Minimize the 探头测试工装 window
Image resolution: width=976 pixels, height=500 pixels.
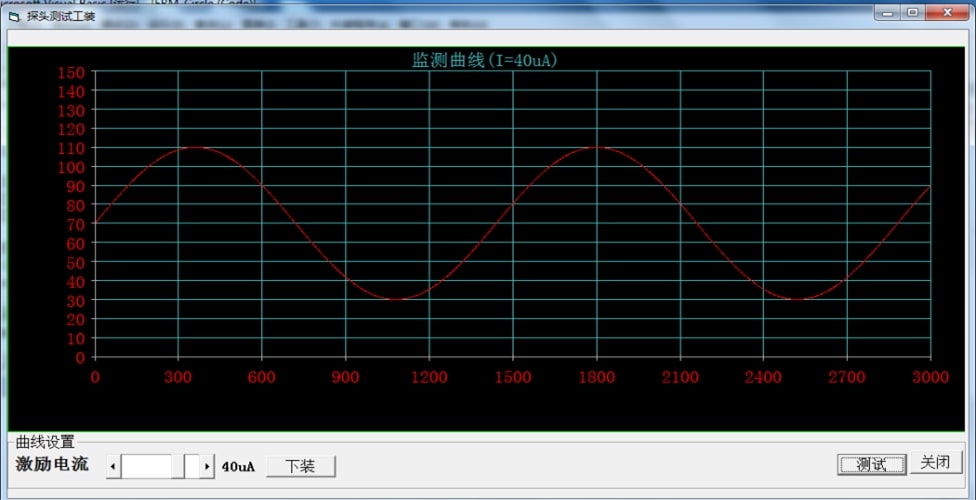888,12
